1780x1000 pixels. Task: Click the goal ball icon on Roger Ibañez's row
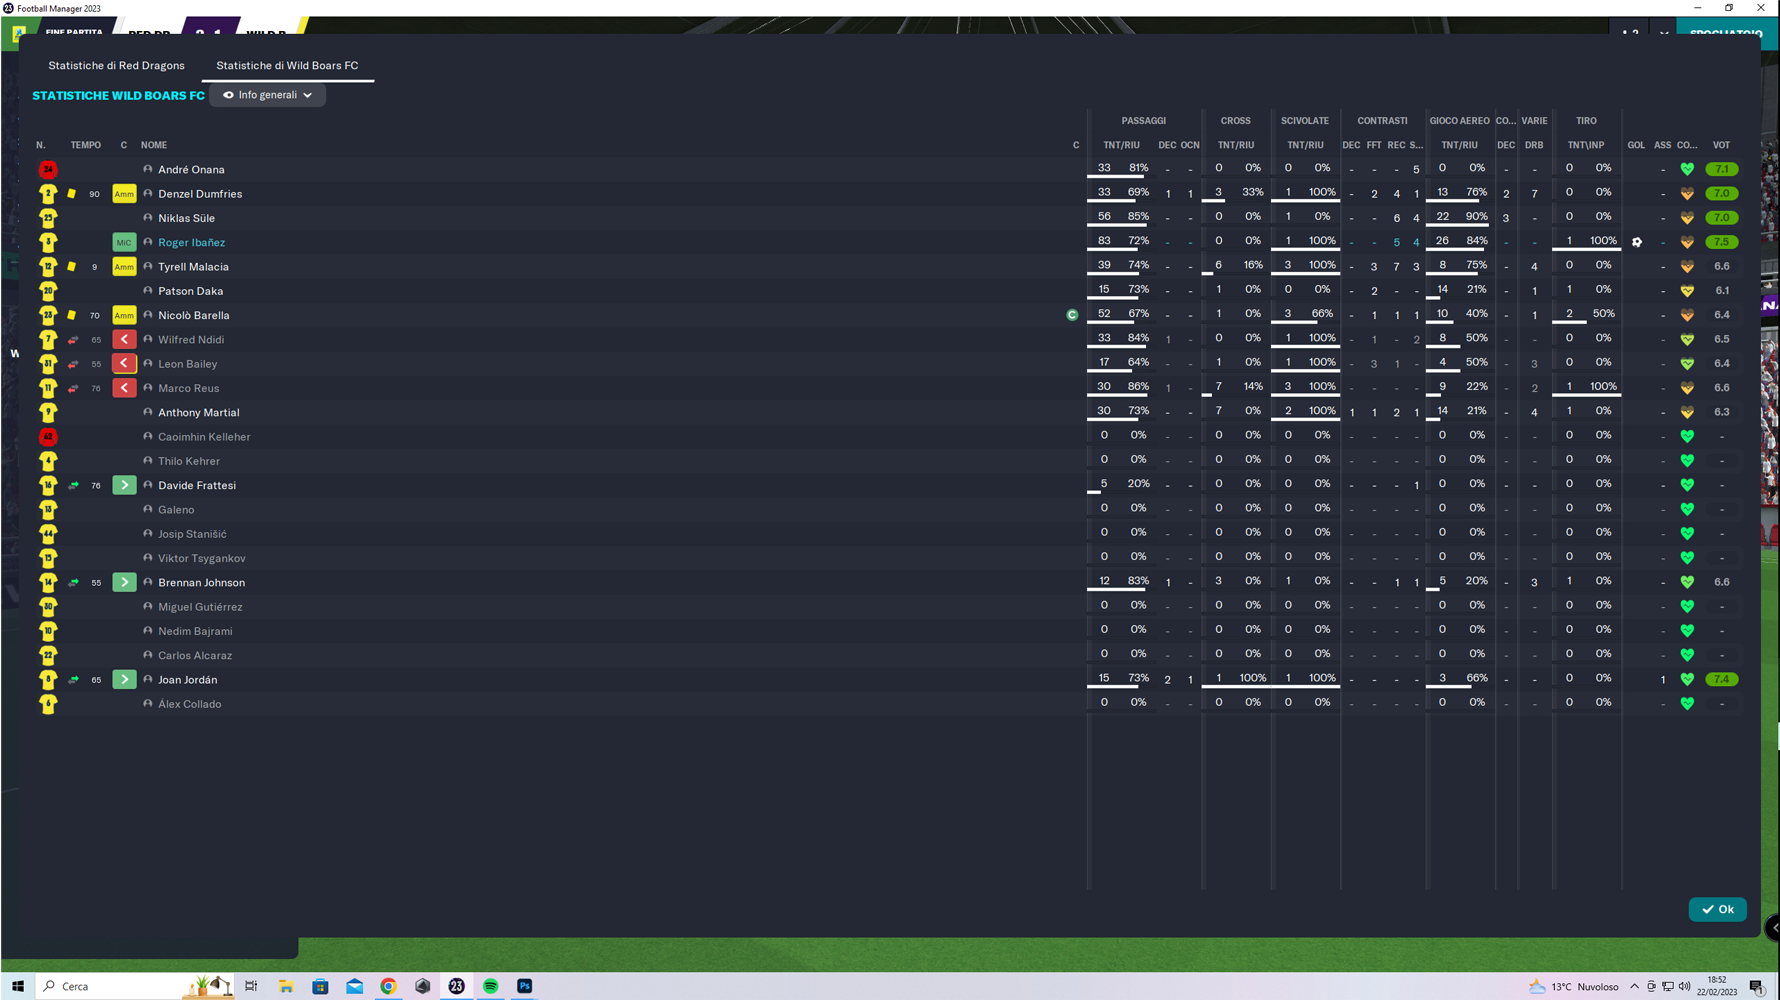coord(1637,242)
